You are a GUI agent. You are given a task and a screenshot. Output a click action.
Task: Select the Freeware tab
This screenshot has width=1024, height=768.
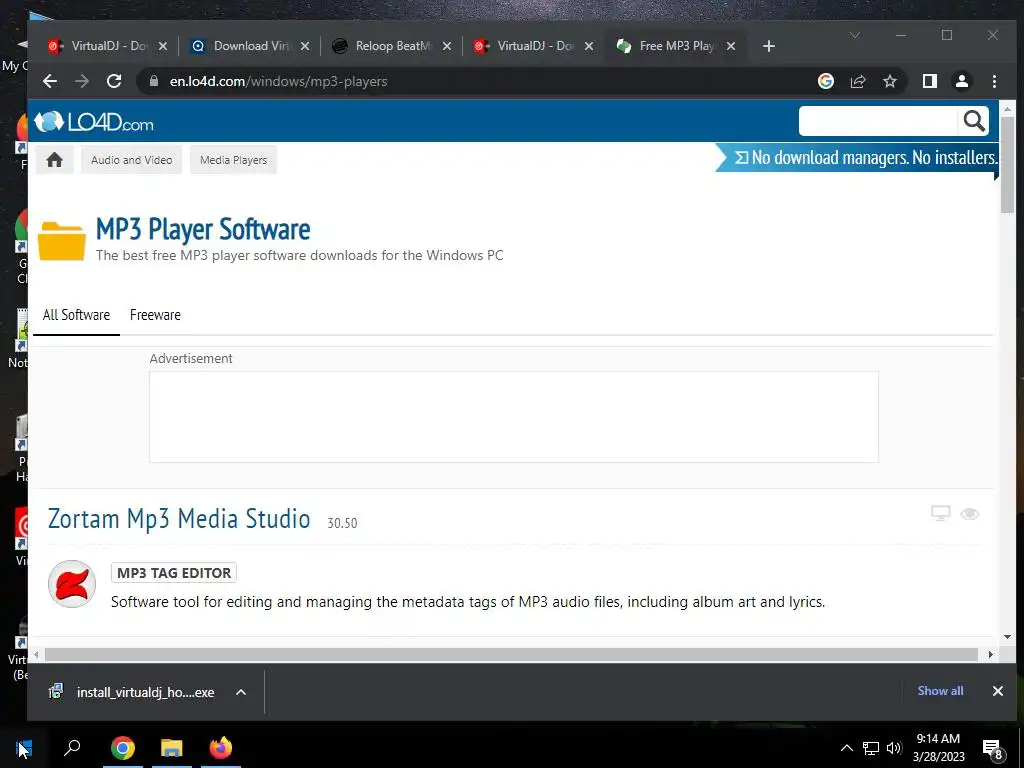(x=155, y=315)
